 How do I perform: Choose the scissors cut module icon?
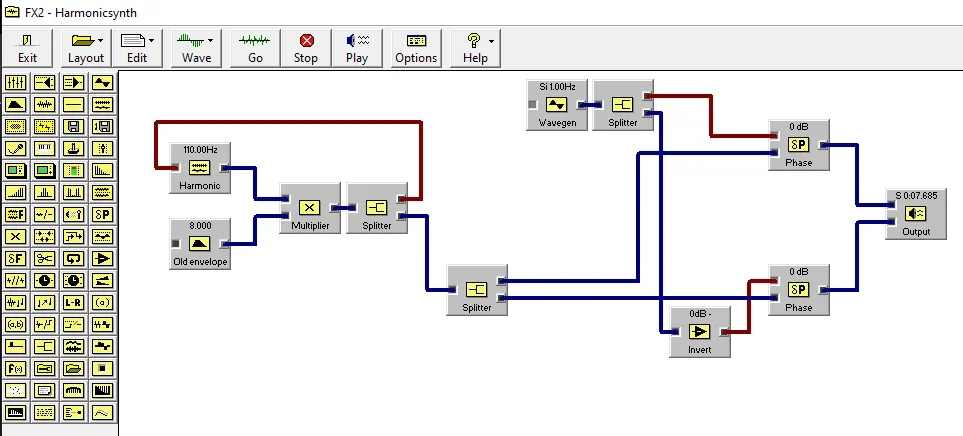tap(44, 259)
